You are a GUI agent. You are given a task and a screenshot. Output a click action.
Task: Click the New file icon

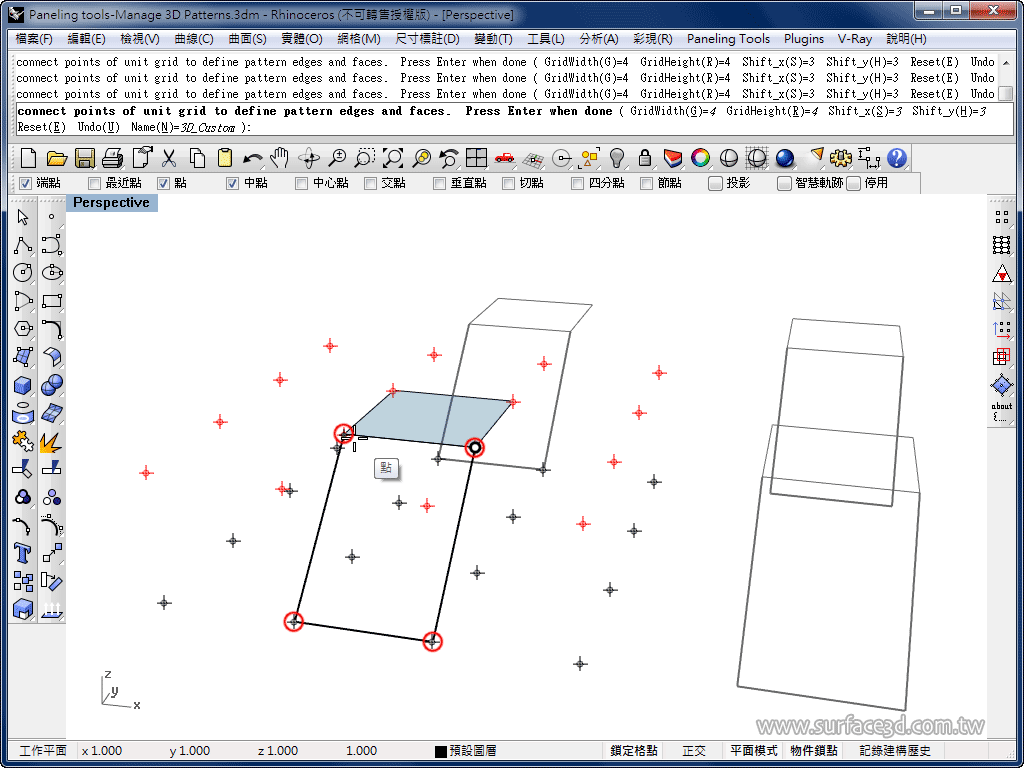28,158
